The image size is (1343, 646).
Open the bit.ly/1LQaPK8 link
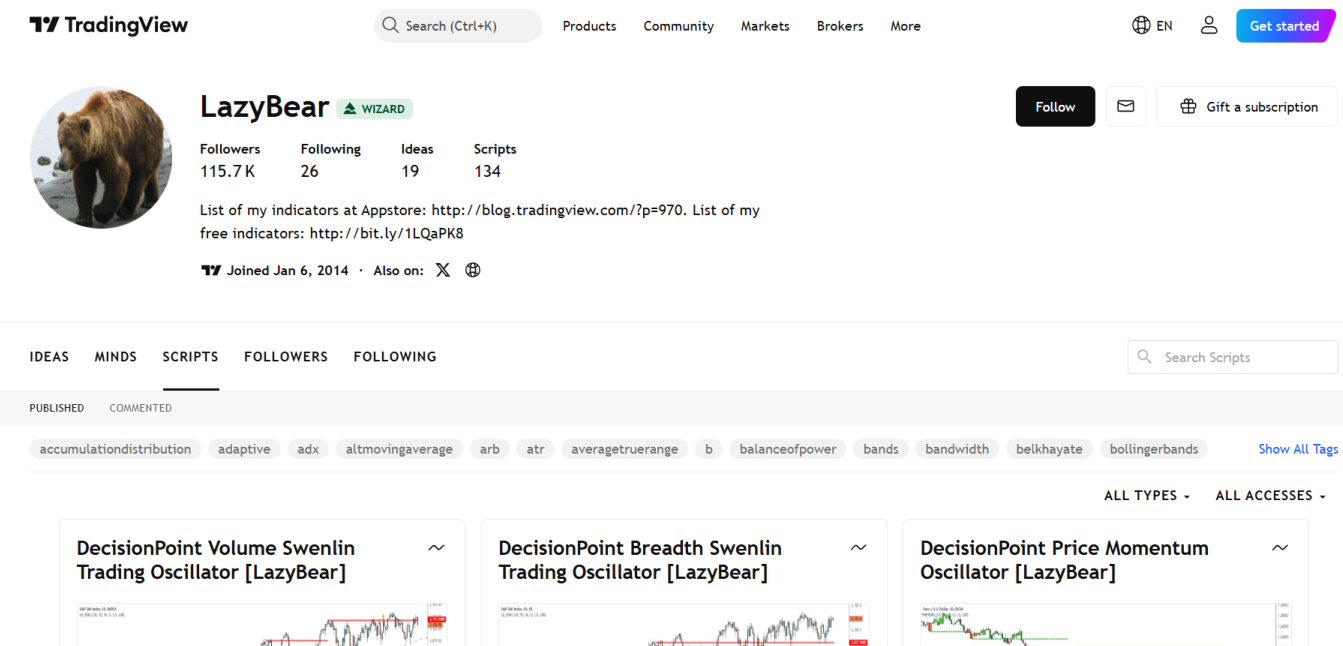(x=386, y=234)
